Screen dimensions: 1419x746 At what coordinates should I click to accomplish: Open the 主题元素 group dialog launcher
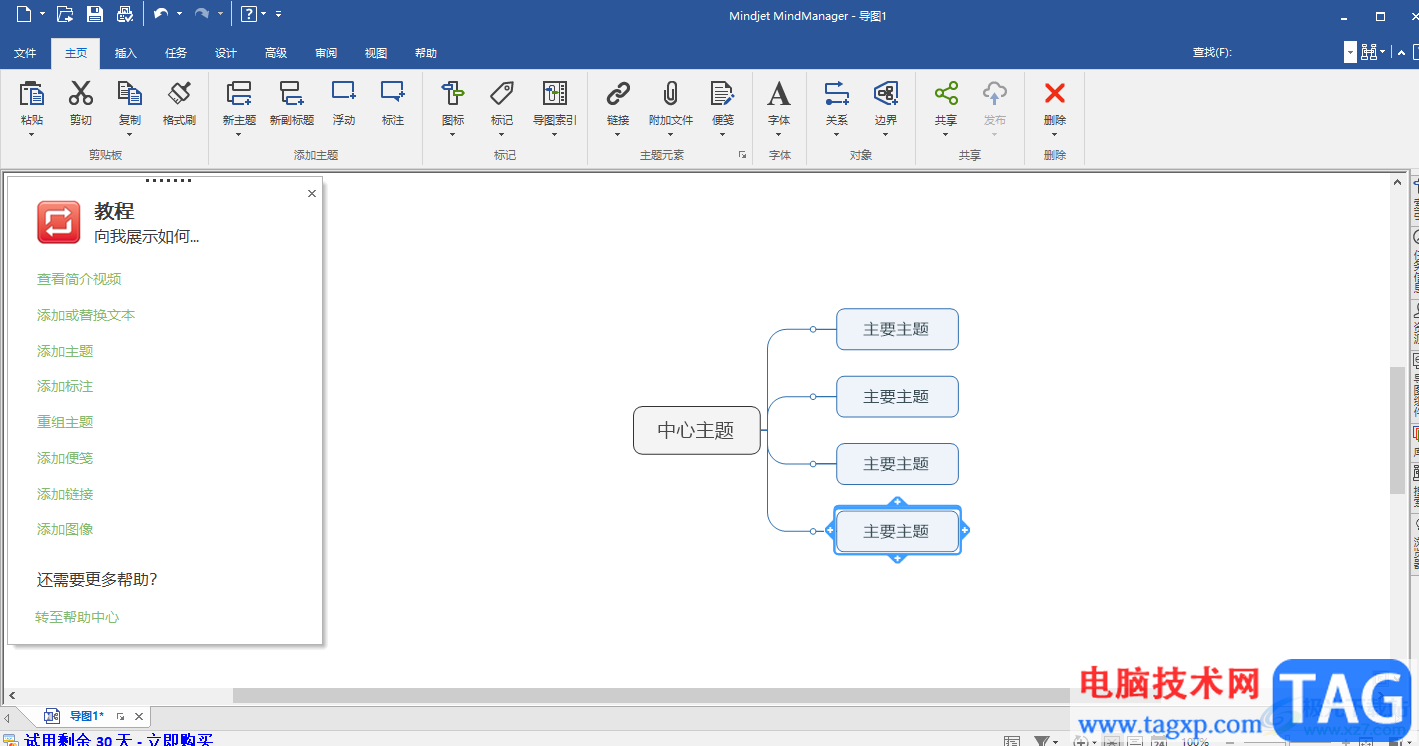tap(742, 155)
